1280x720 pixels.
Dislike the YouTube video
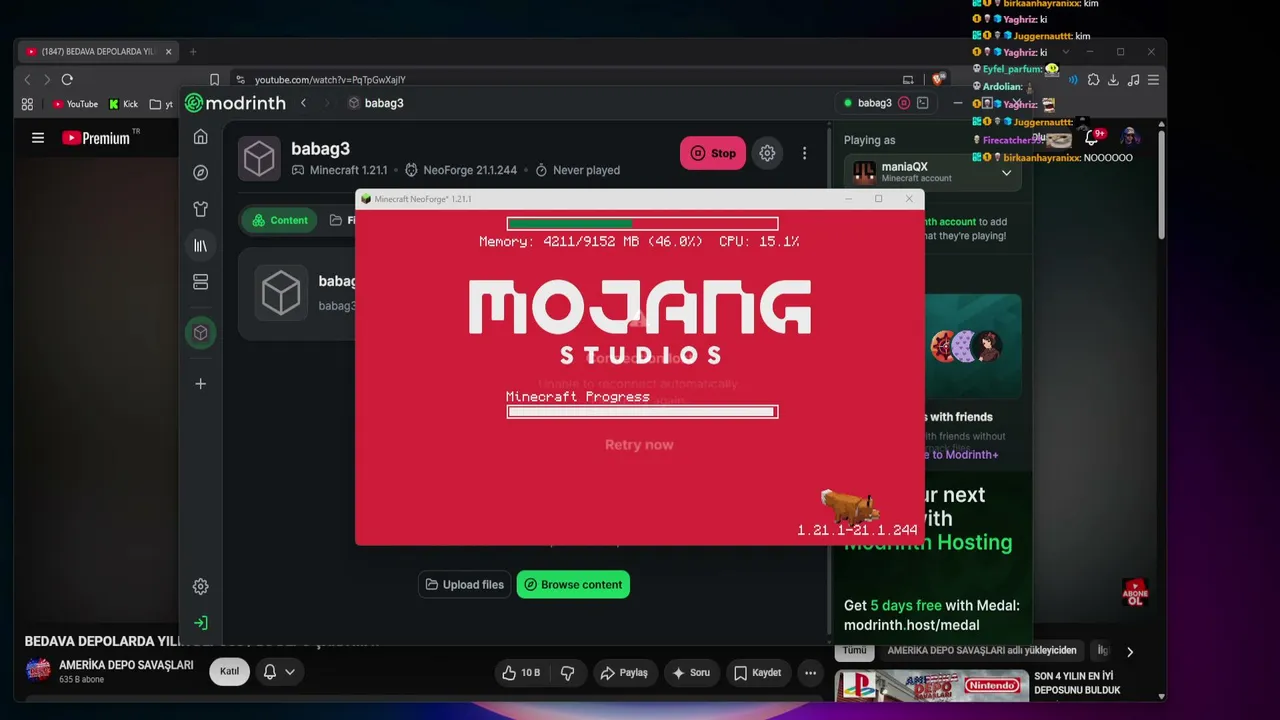(x=567, y=673)
